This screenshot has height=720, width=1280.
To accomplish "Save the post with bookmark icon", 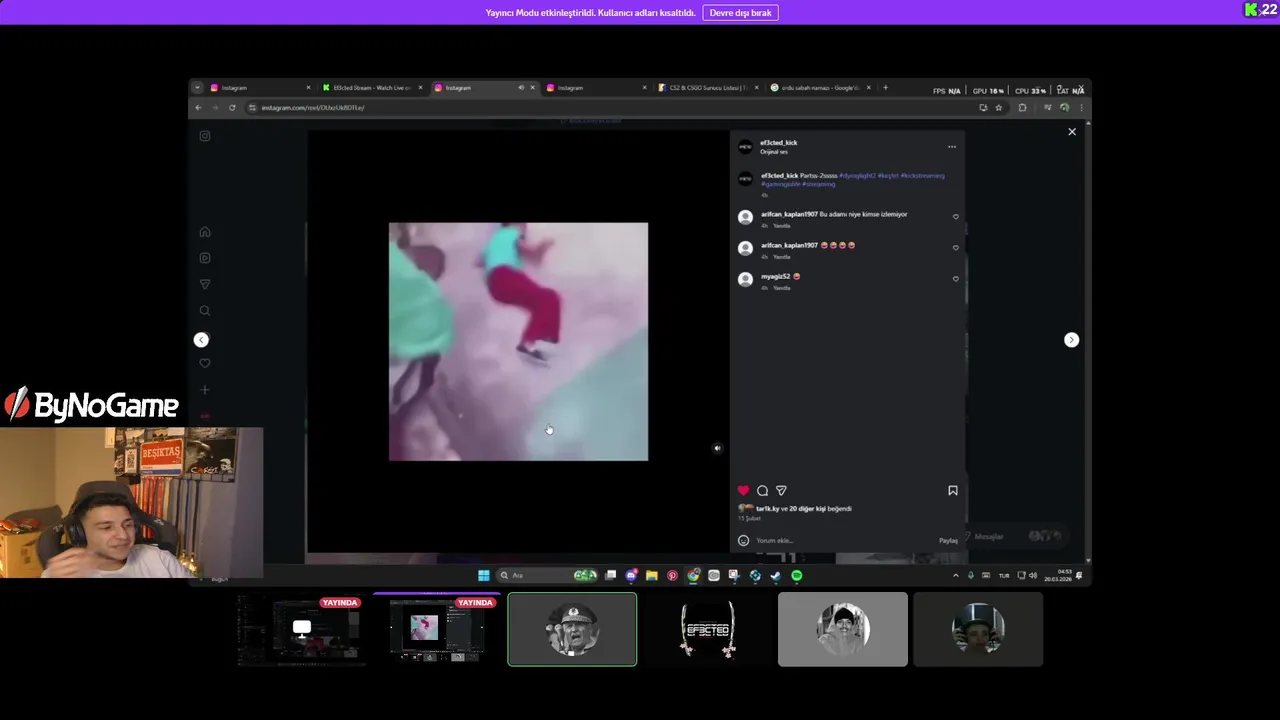I will coord(953,491).
